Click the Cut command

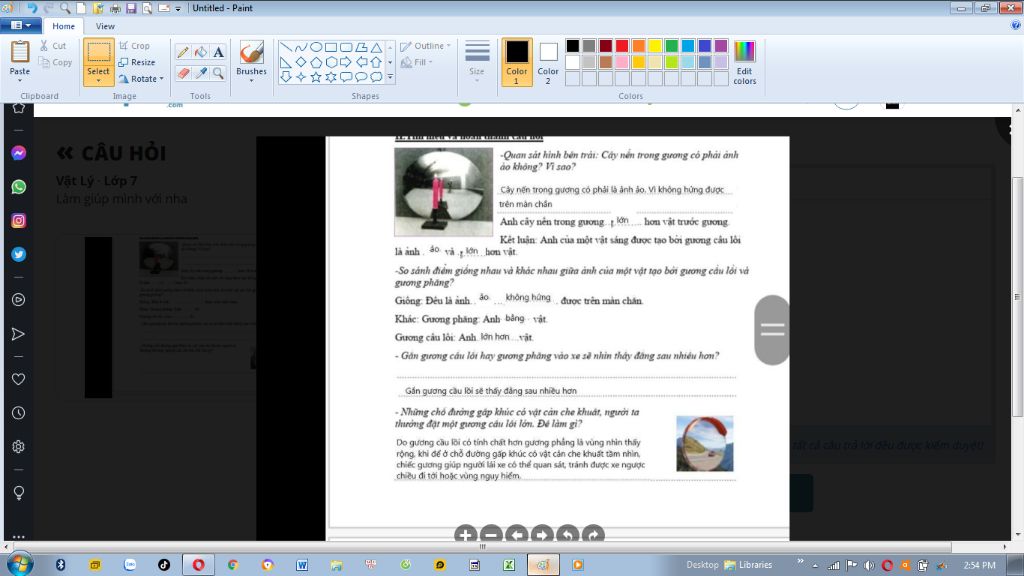tap(52, 46)
